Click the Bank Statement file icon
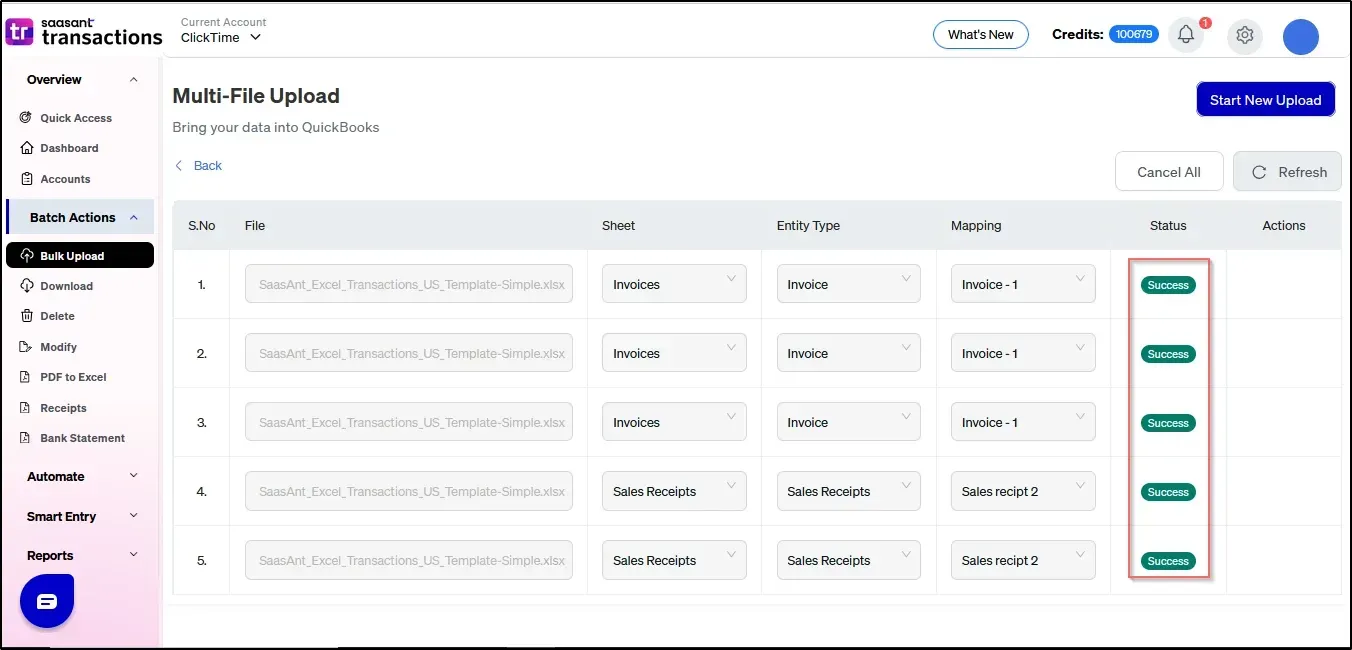 pyautogui.click(x=27, y=438)
